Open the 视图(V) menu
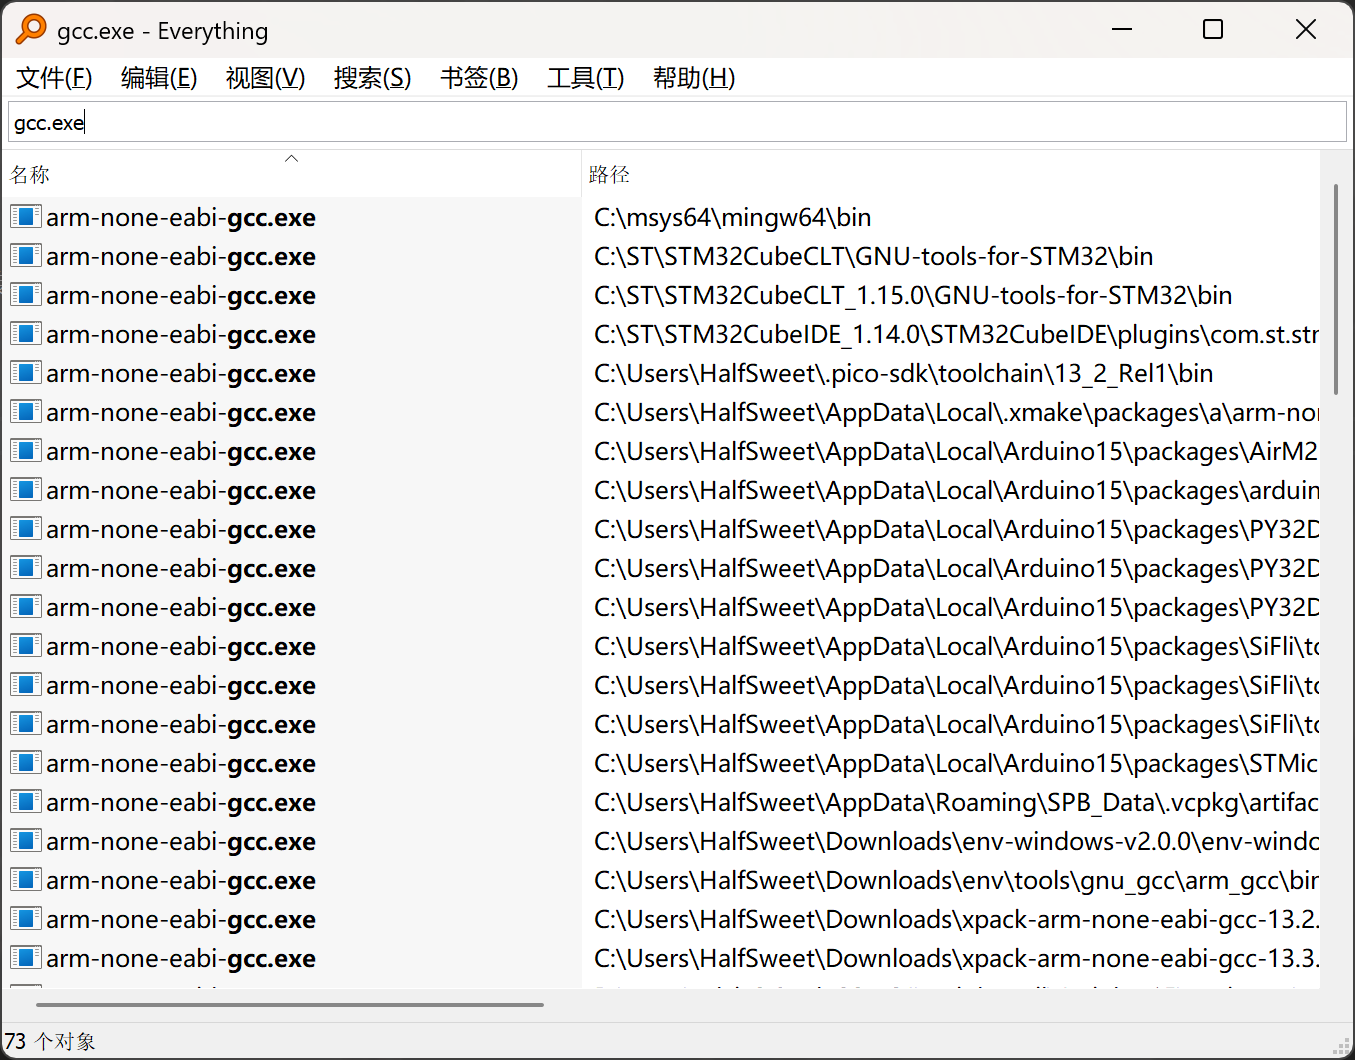 point(265,78)
